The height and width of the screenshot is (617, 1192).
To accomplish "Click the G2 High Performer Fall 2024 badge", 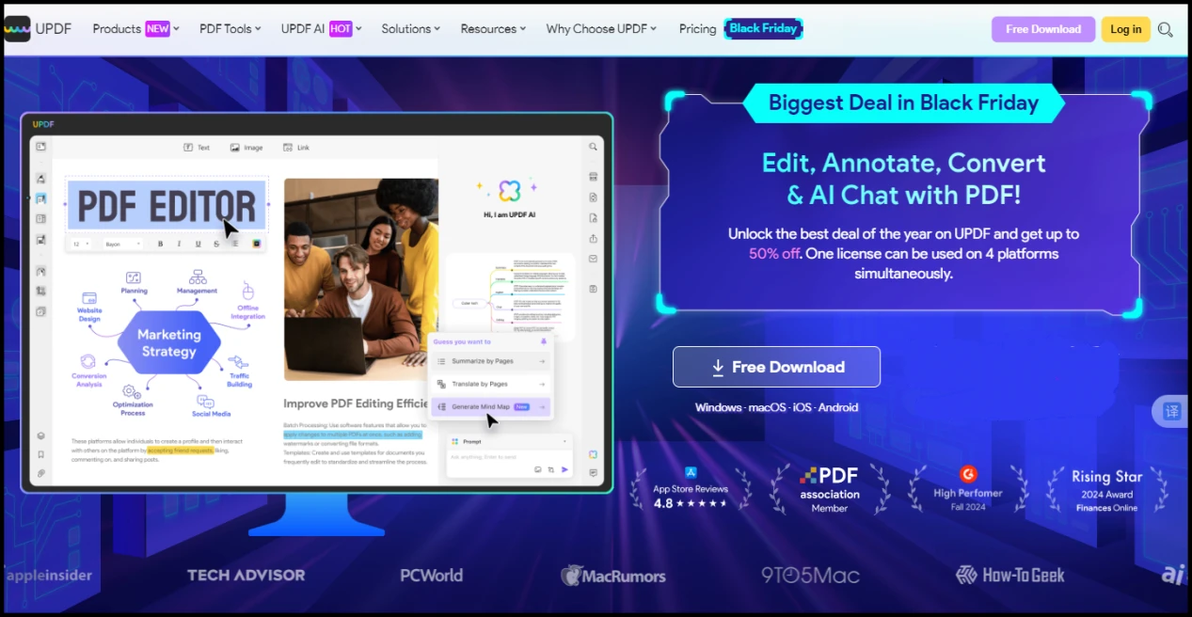I will pyautogui.click(x=968, y=489).
